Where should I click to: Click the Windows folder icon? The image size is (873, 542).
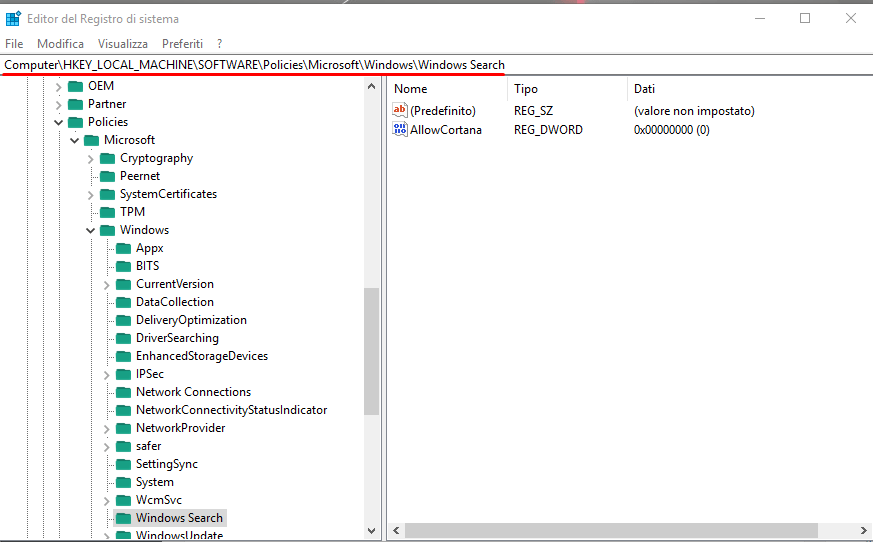click(x=107, y=230)
